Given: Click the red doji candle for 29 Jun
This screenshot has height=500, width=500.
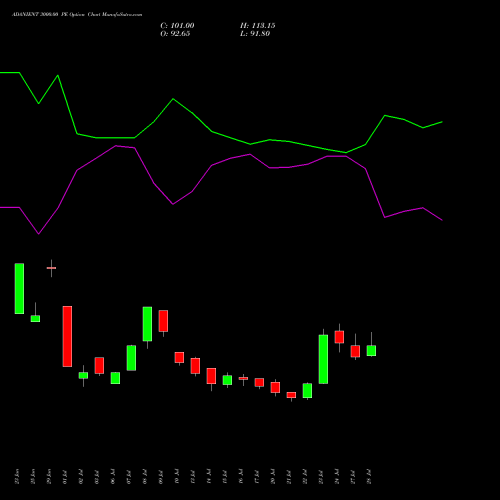Looking at the screenshot, I should 51,268.
